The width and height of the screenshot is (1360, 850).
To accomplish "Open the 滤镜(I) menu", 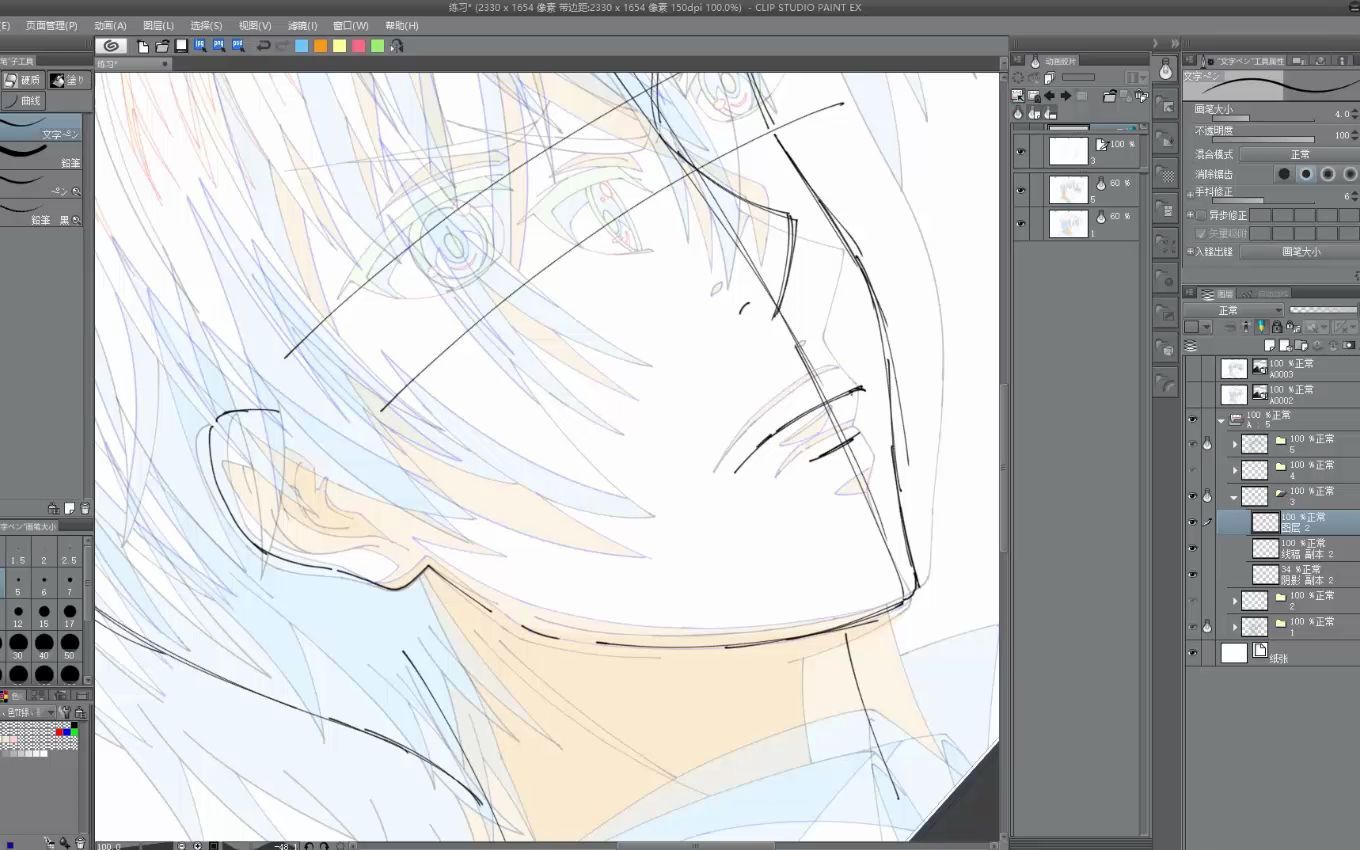I will pos(302,25).
